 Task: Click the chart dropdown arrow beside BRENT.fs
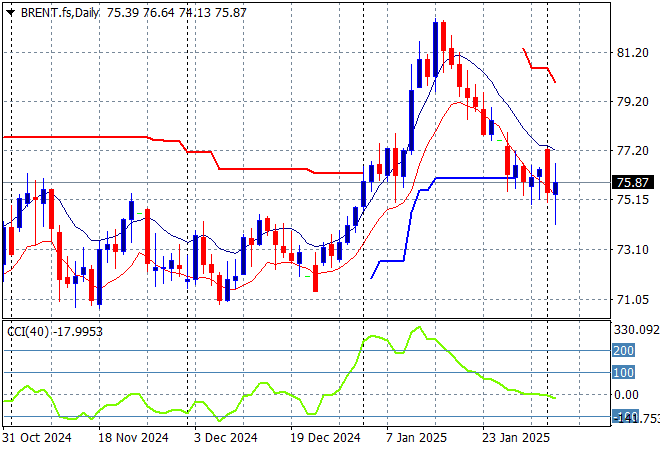pyautogui.click(x=11, y=13)
